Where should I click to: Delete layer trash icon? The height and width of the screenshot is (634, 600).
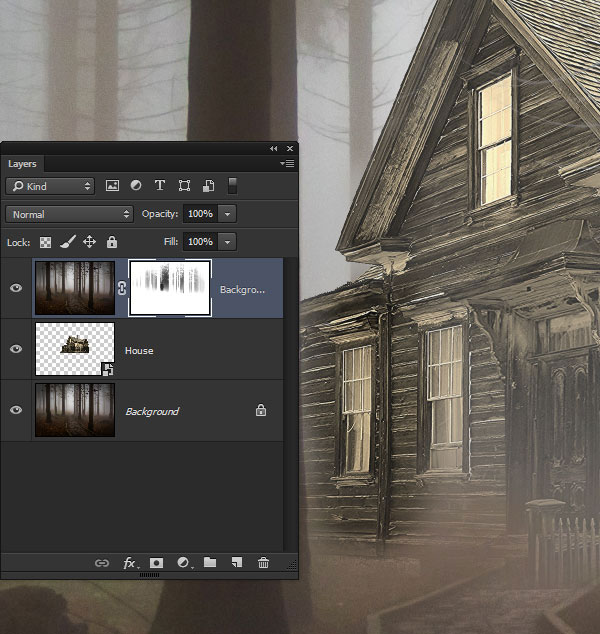[x=263, y=562]
